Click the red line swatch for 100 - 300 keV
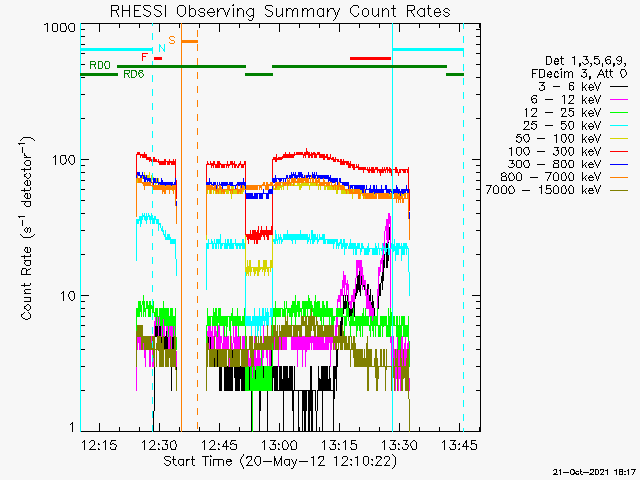This screenshot has height=480, width=640. pos(619,151)
